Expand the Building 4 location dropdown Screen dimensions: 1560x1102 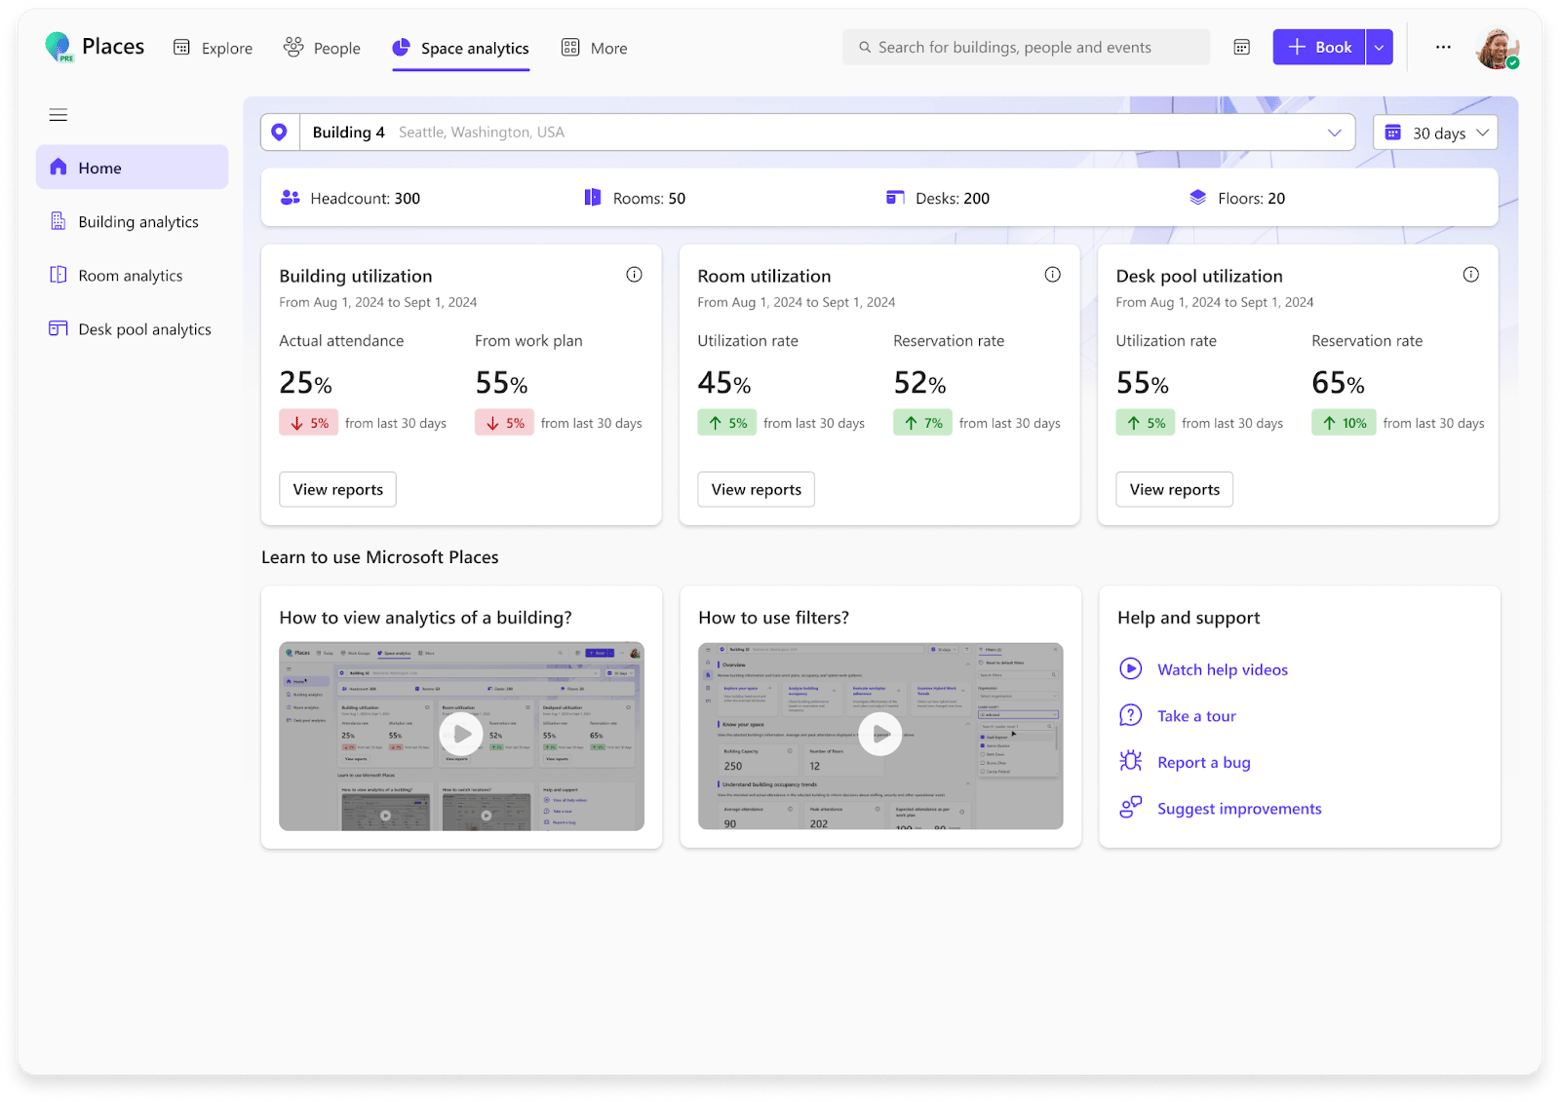point(1334,132)
